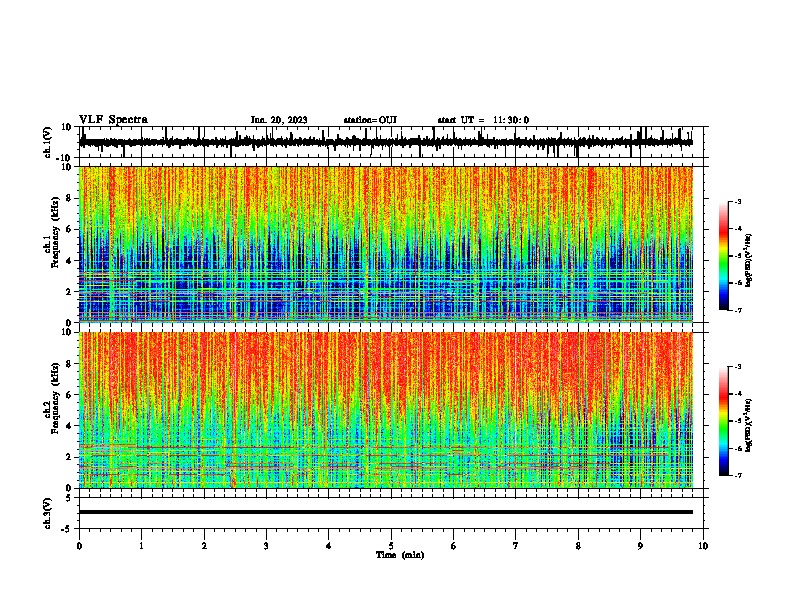Click inside the ch.2 spectrogram panel
Screen dimensions: 792x612
click(386, 410)
